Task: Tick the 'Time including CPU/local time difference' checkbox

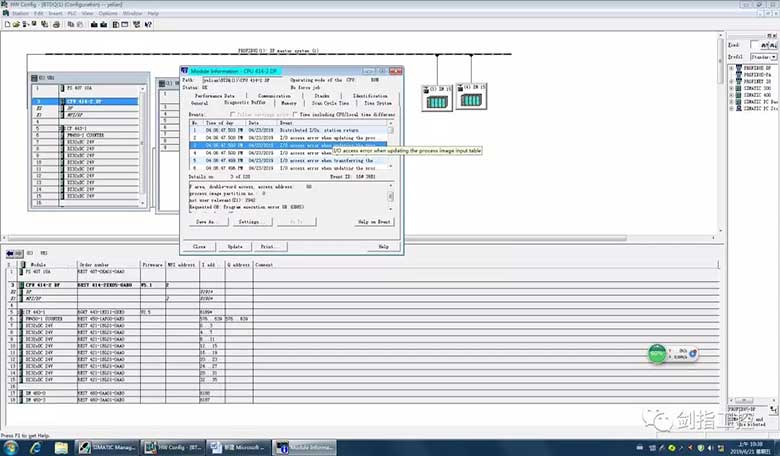Action: [x=295, y=114]
